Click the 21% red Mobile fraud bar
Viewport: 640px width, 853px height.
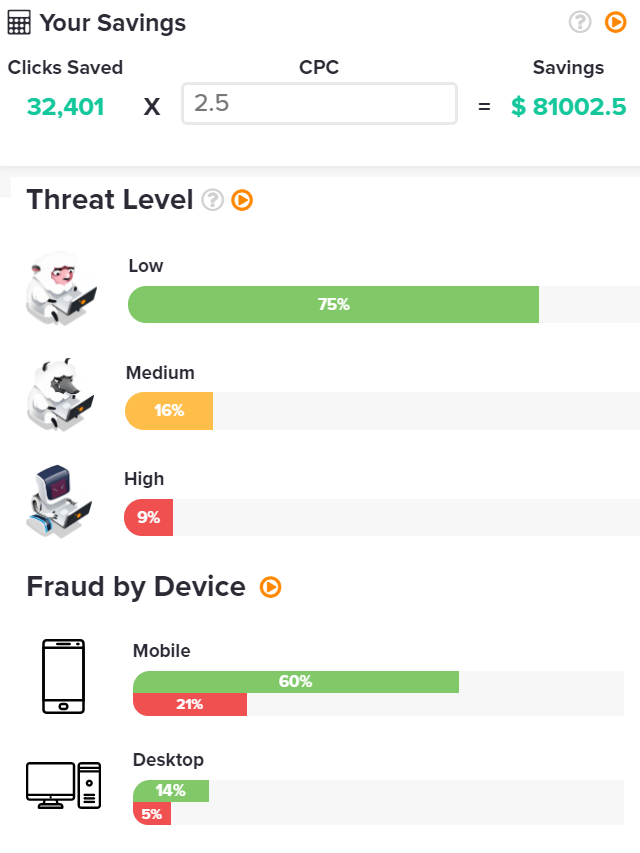189,704
